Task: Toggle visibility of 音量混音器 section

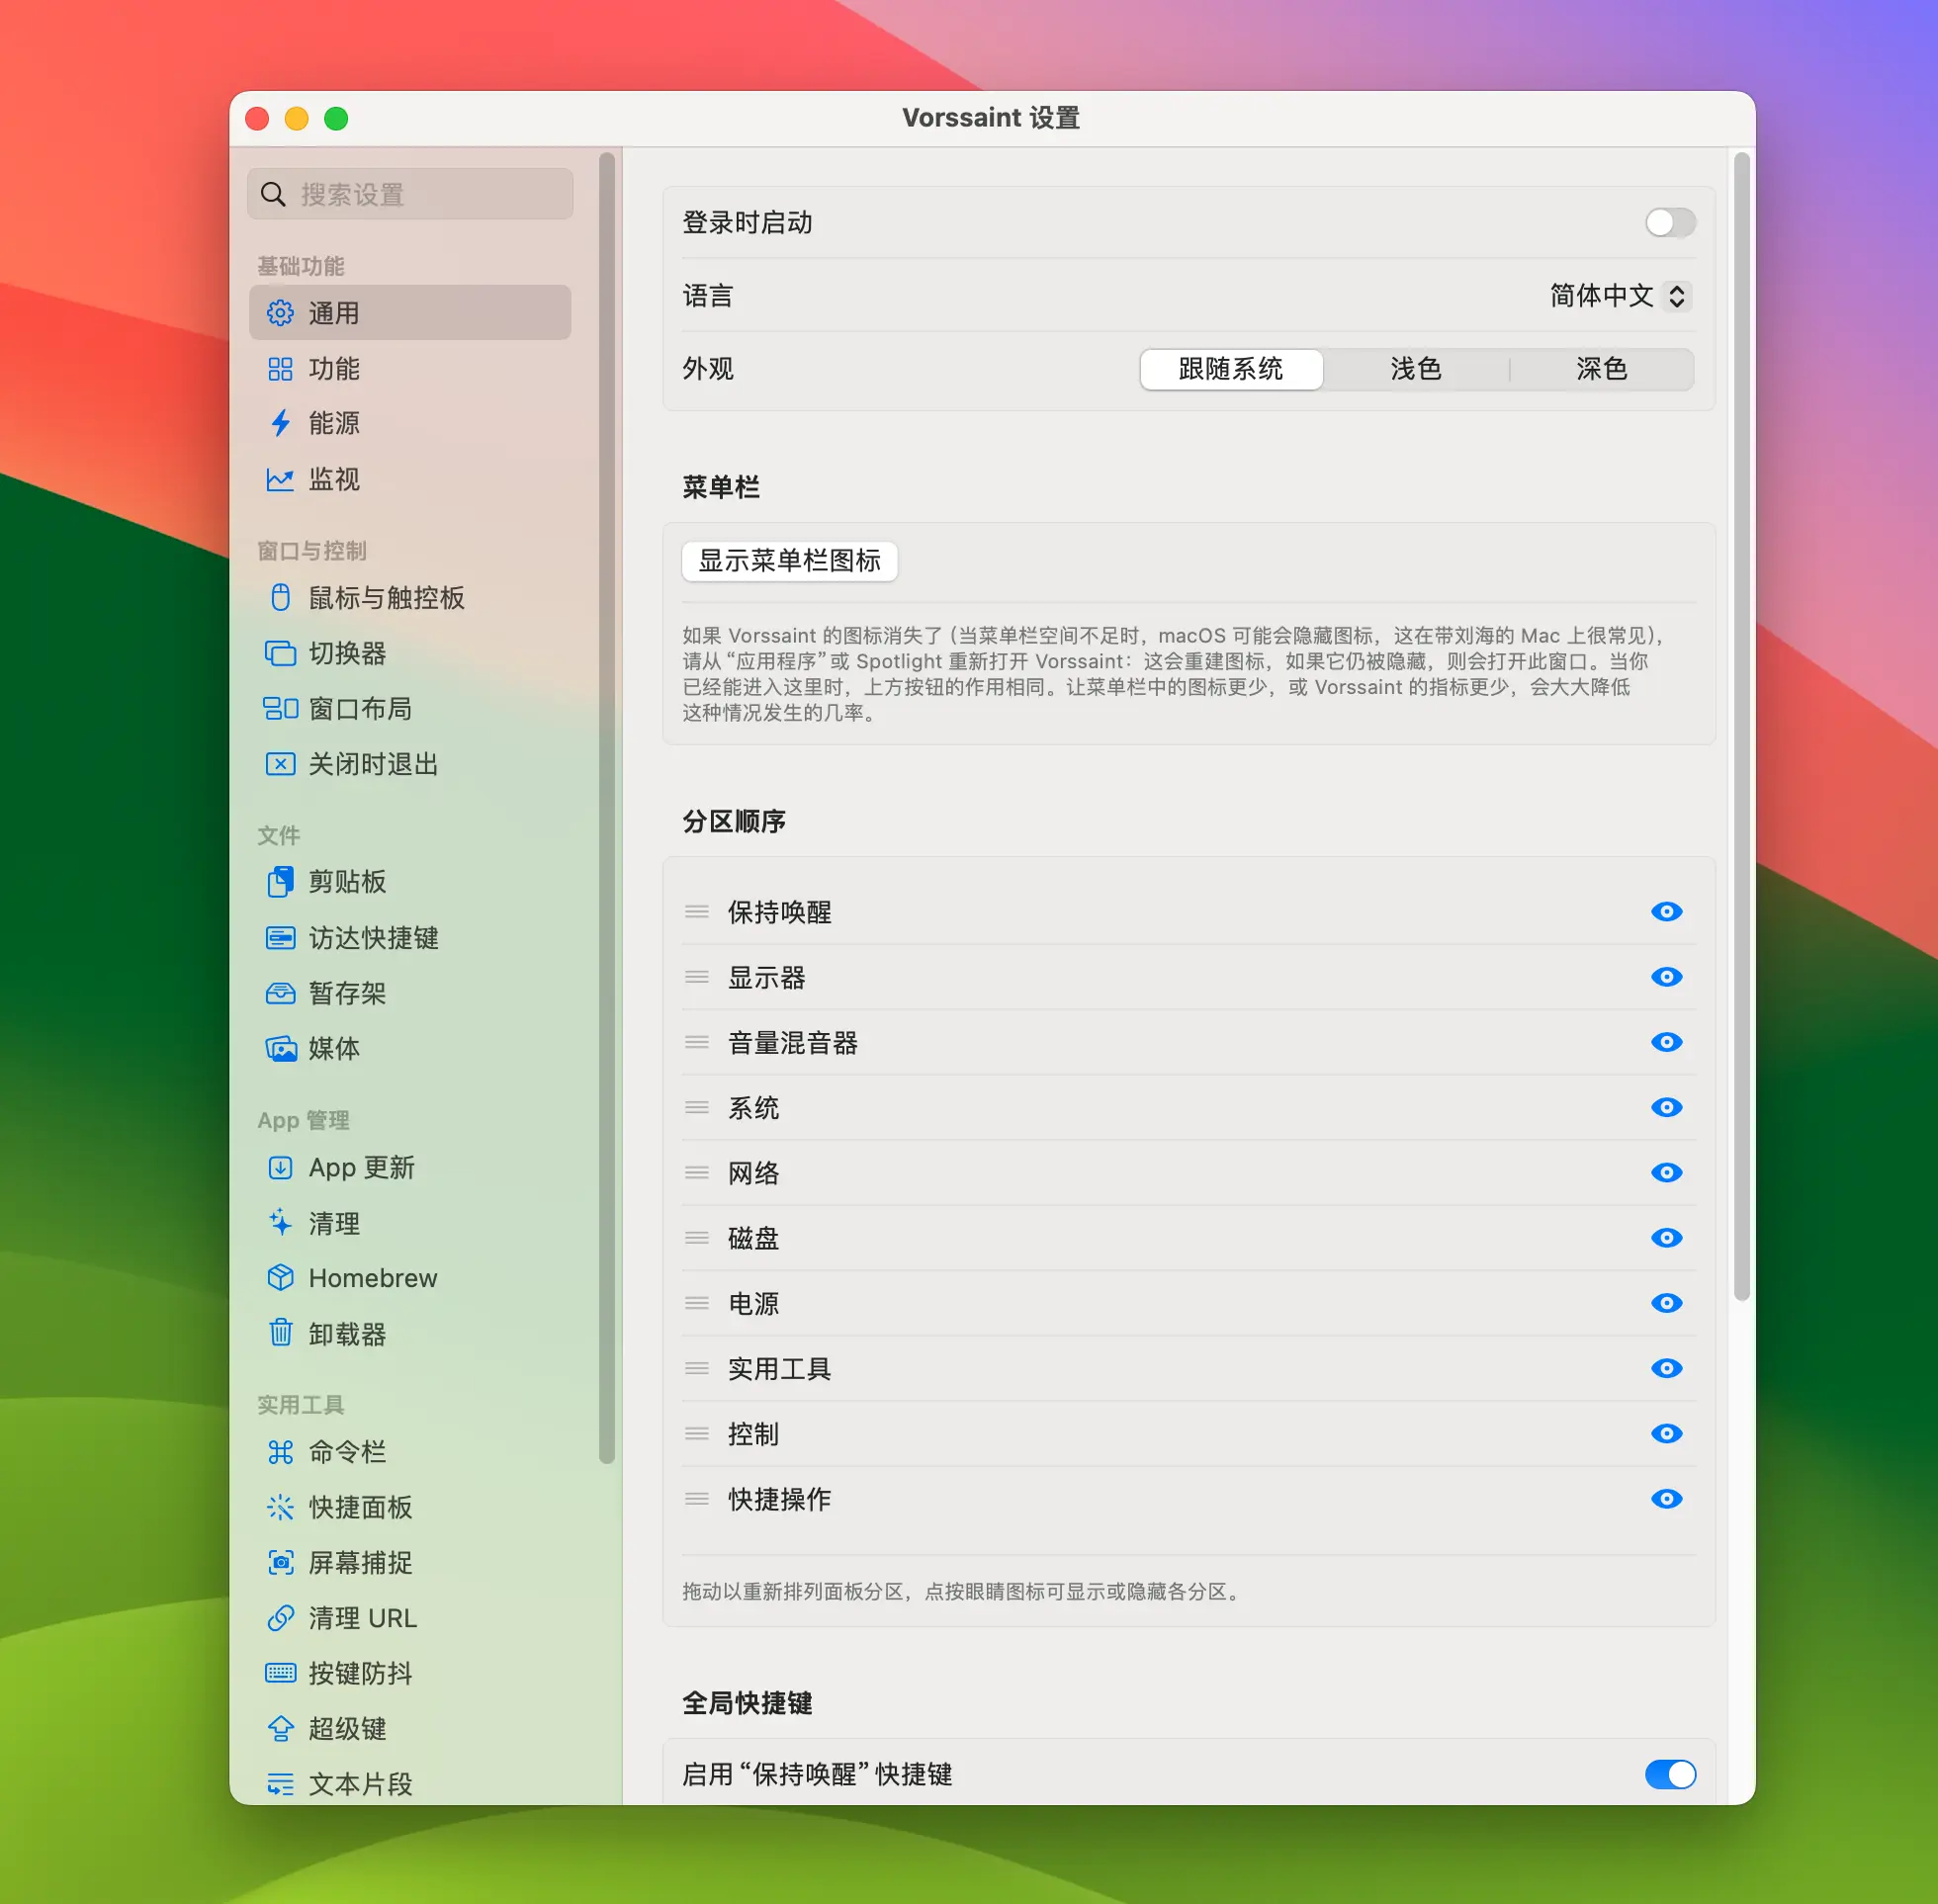Action: tap(1666, 1042)
